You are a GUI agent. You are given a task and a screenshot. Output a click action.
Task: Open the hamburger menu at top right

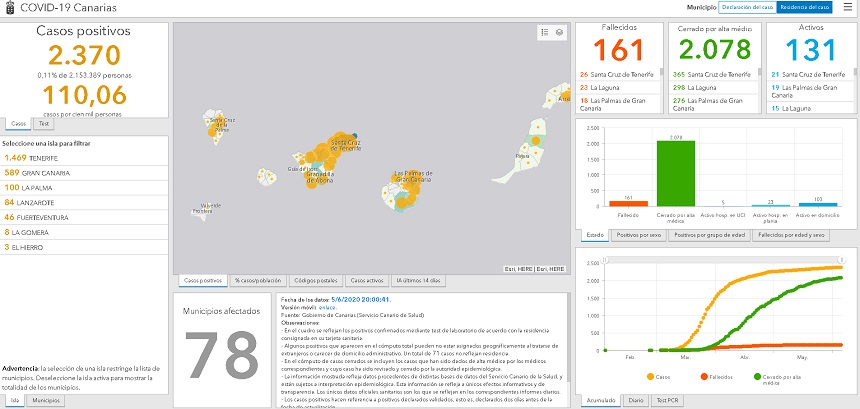(x=847, y=8)
